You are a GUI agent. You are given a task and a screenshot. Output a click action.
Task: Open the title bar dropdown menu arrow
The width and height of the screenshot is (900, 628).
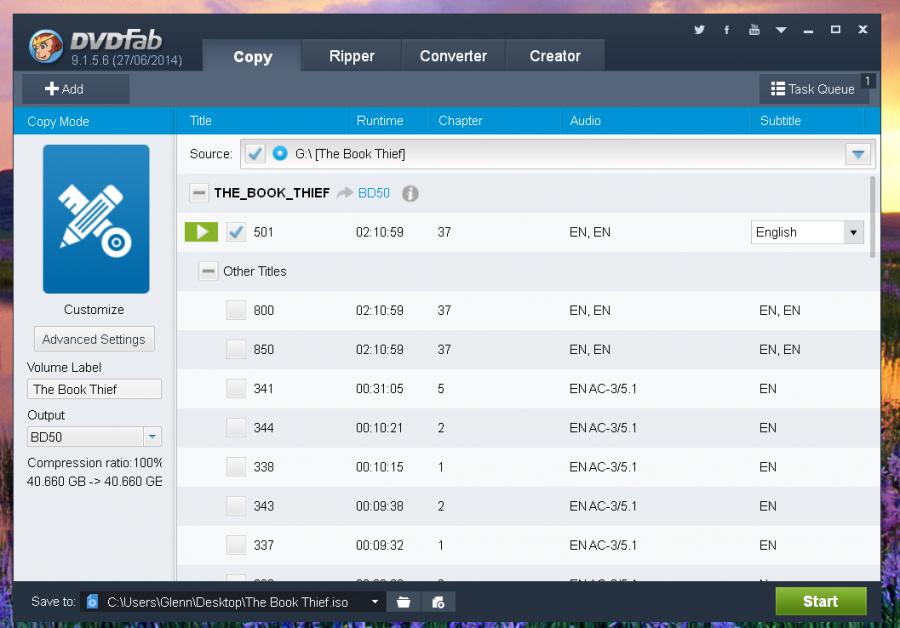pyautogui.click(x=781, y=30)
